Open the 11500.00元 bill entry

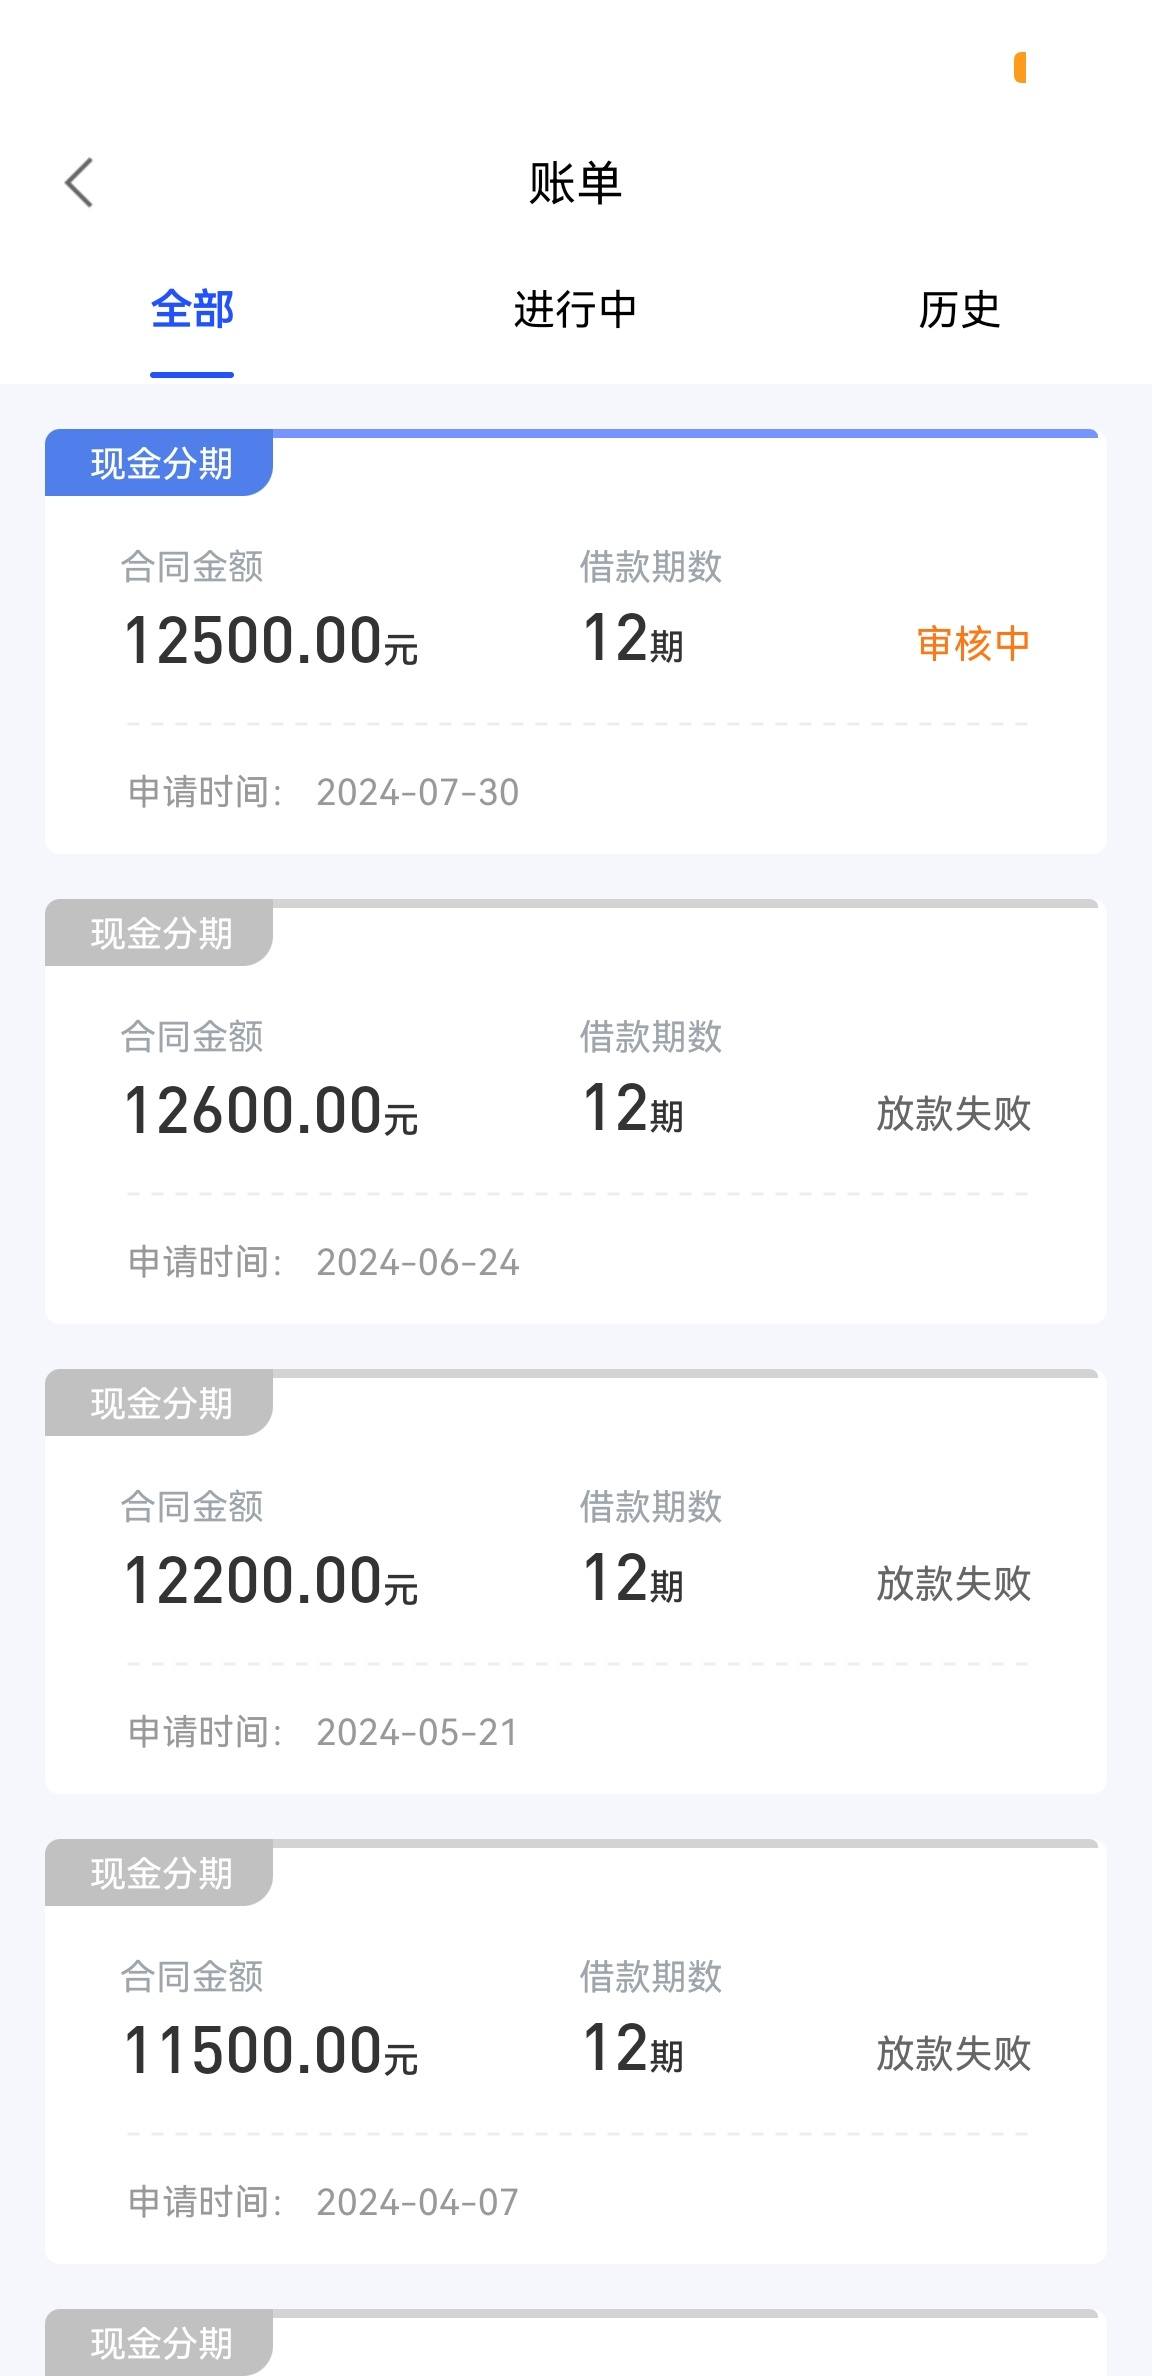[575, 2051]
